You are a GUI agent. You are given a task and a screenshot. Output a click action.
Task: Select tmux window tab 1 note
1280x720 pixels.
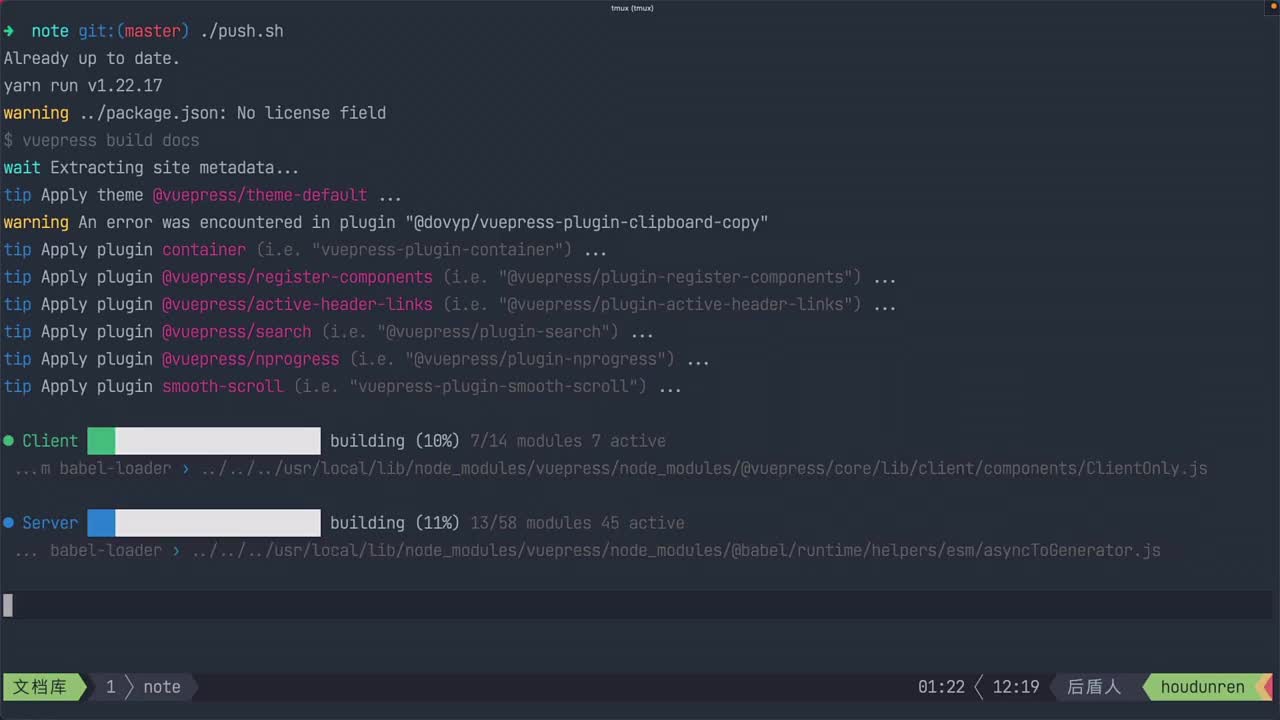point(144,687)
